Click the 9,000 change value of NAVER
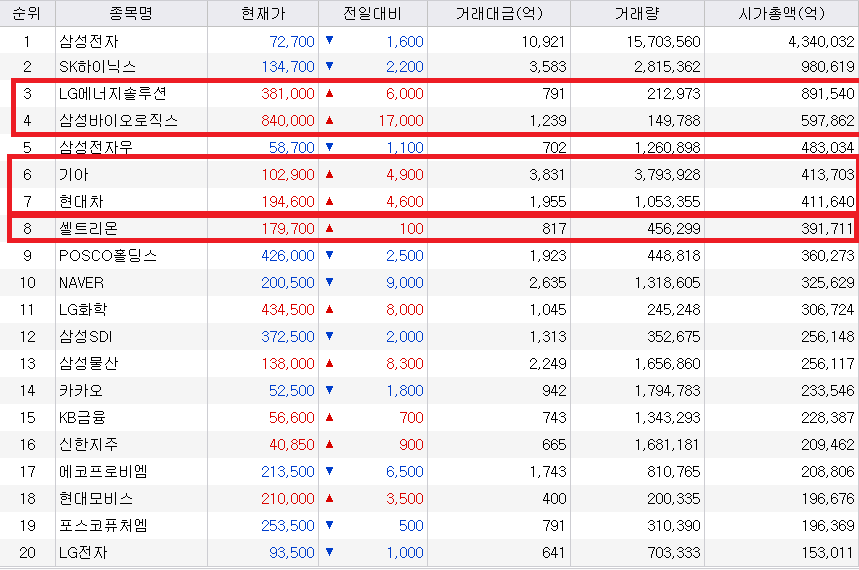Viewport: 859px width, 570px height. [x=405, y=283]
